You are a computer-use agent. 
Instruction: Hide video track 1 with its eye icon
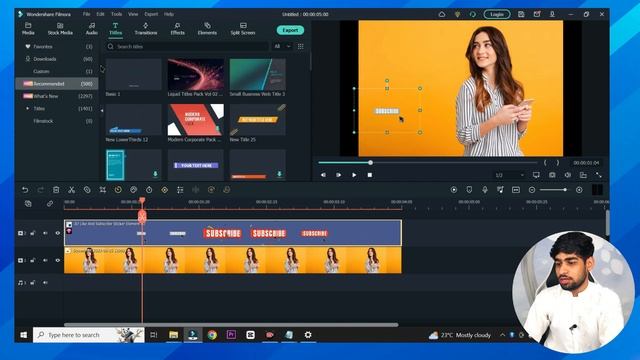58,260
